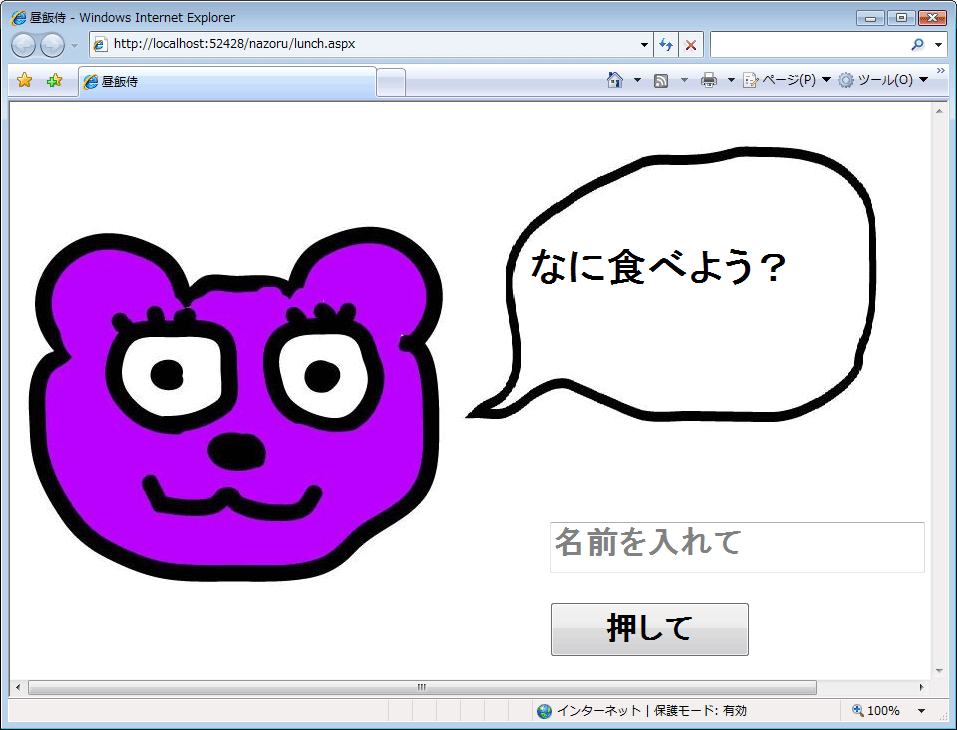Minimize the Internet Explorer window

870,18
